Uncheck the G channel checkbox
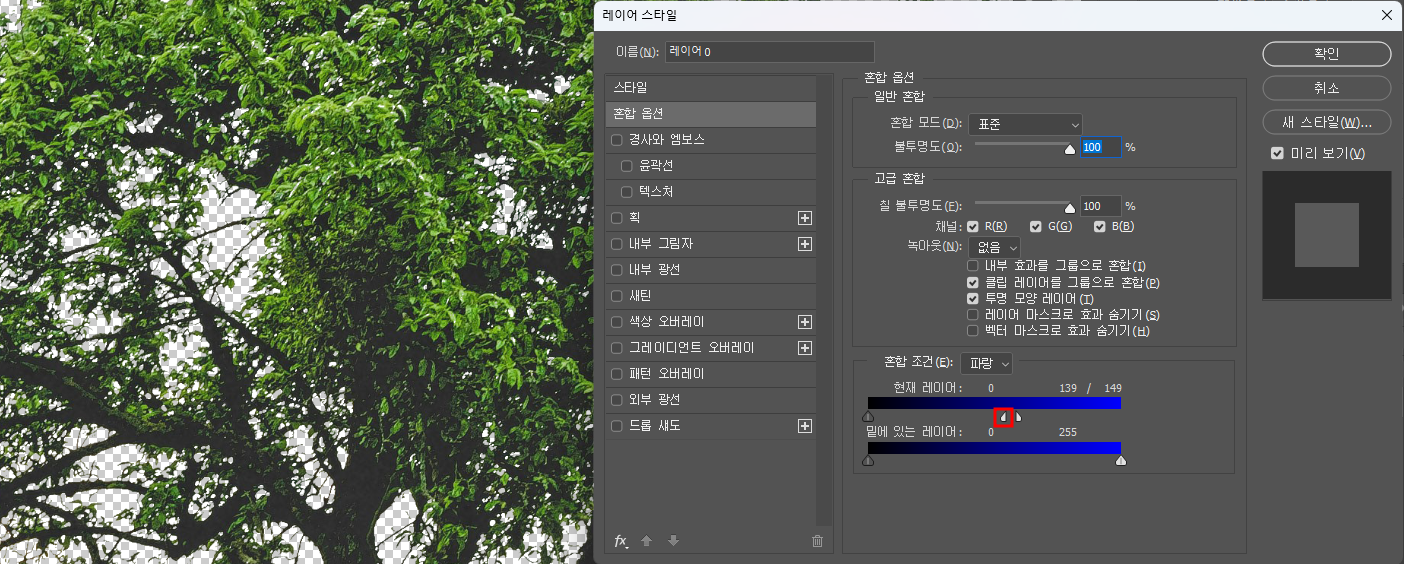This screenshot has width=1404, height=564. pyautogui.click(x=1036, y=227)
